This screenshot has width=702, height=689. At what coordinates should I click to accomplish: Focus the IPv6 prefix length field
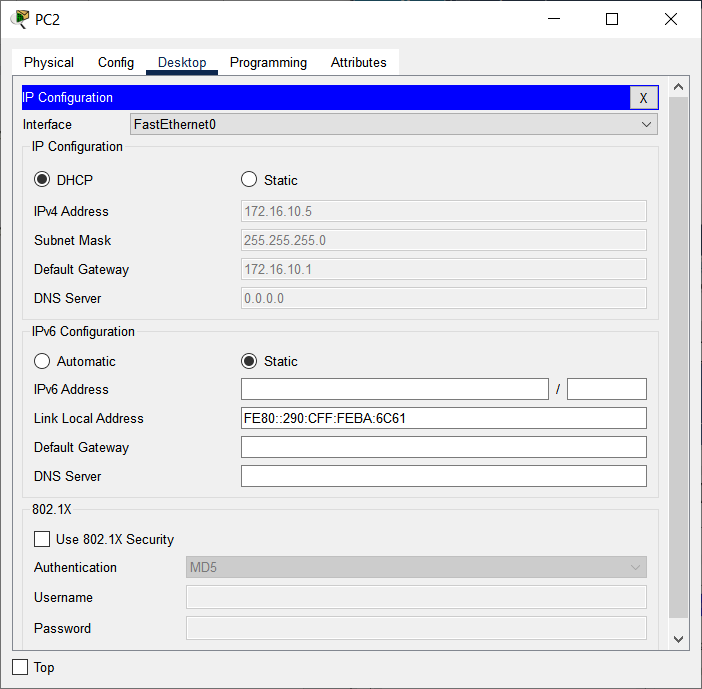607,389
